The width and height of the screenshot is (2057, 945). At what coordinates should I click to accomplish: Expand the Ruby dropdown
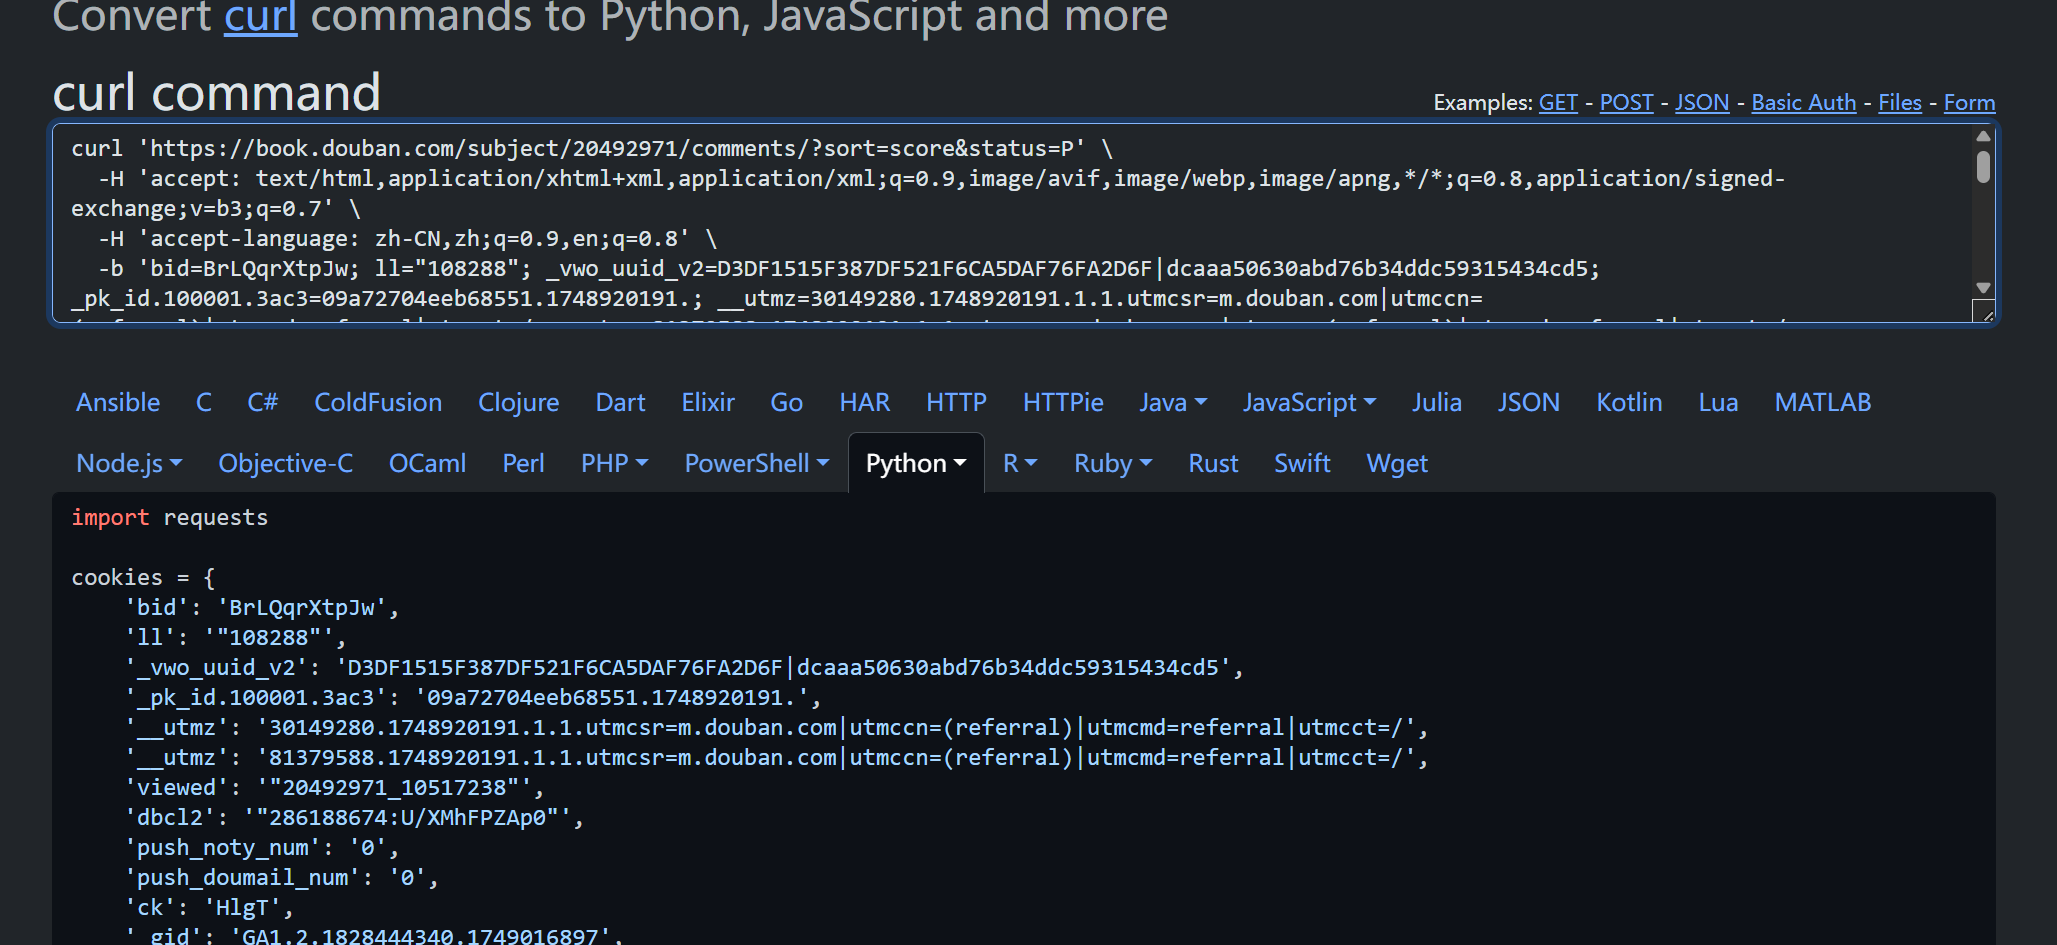pos(1113,463)
